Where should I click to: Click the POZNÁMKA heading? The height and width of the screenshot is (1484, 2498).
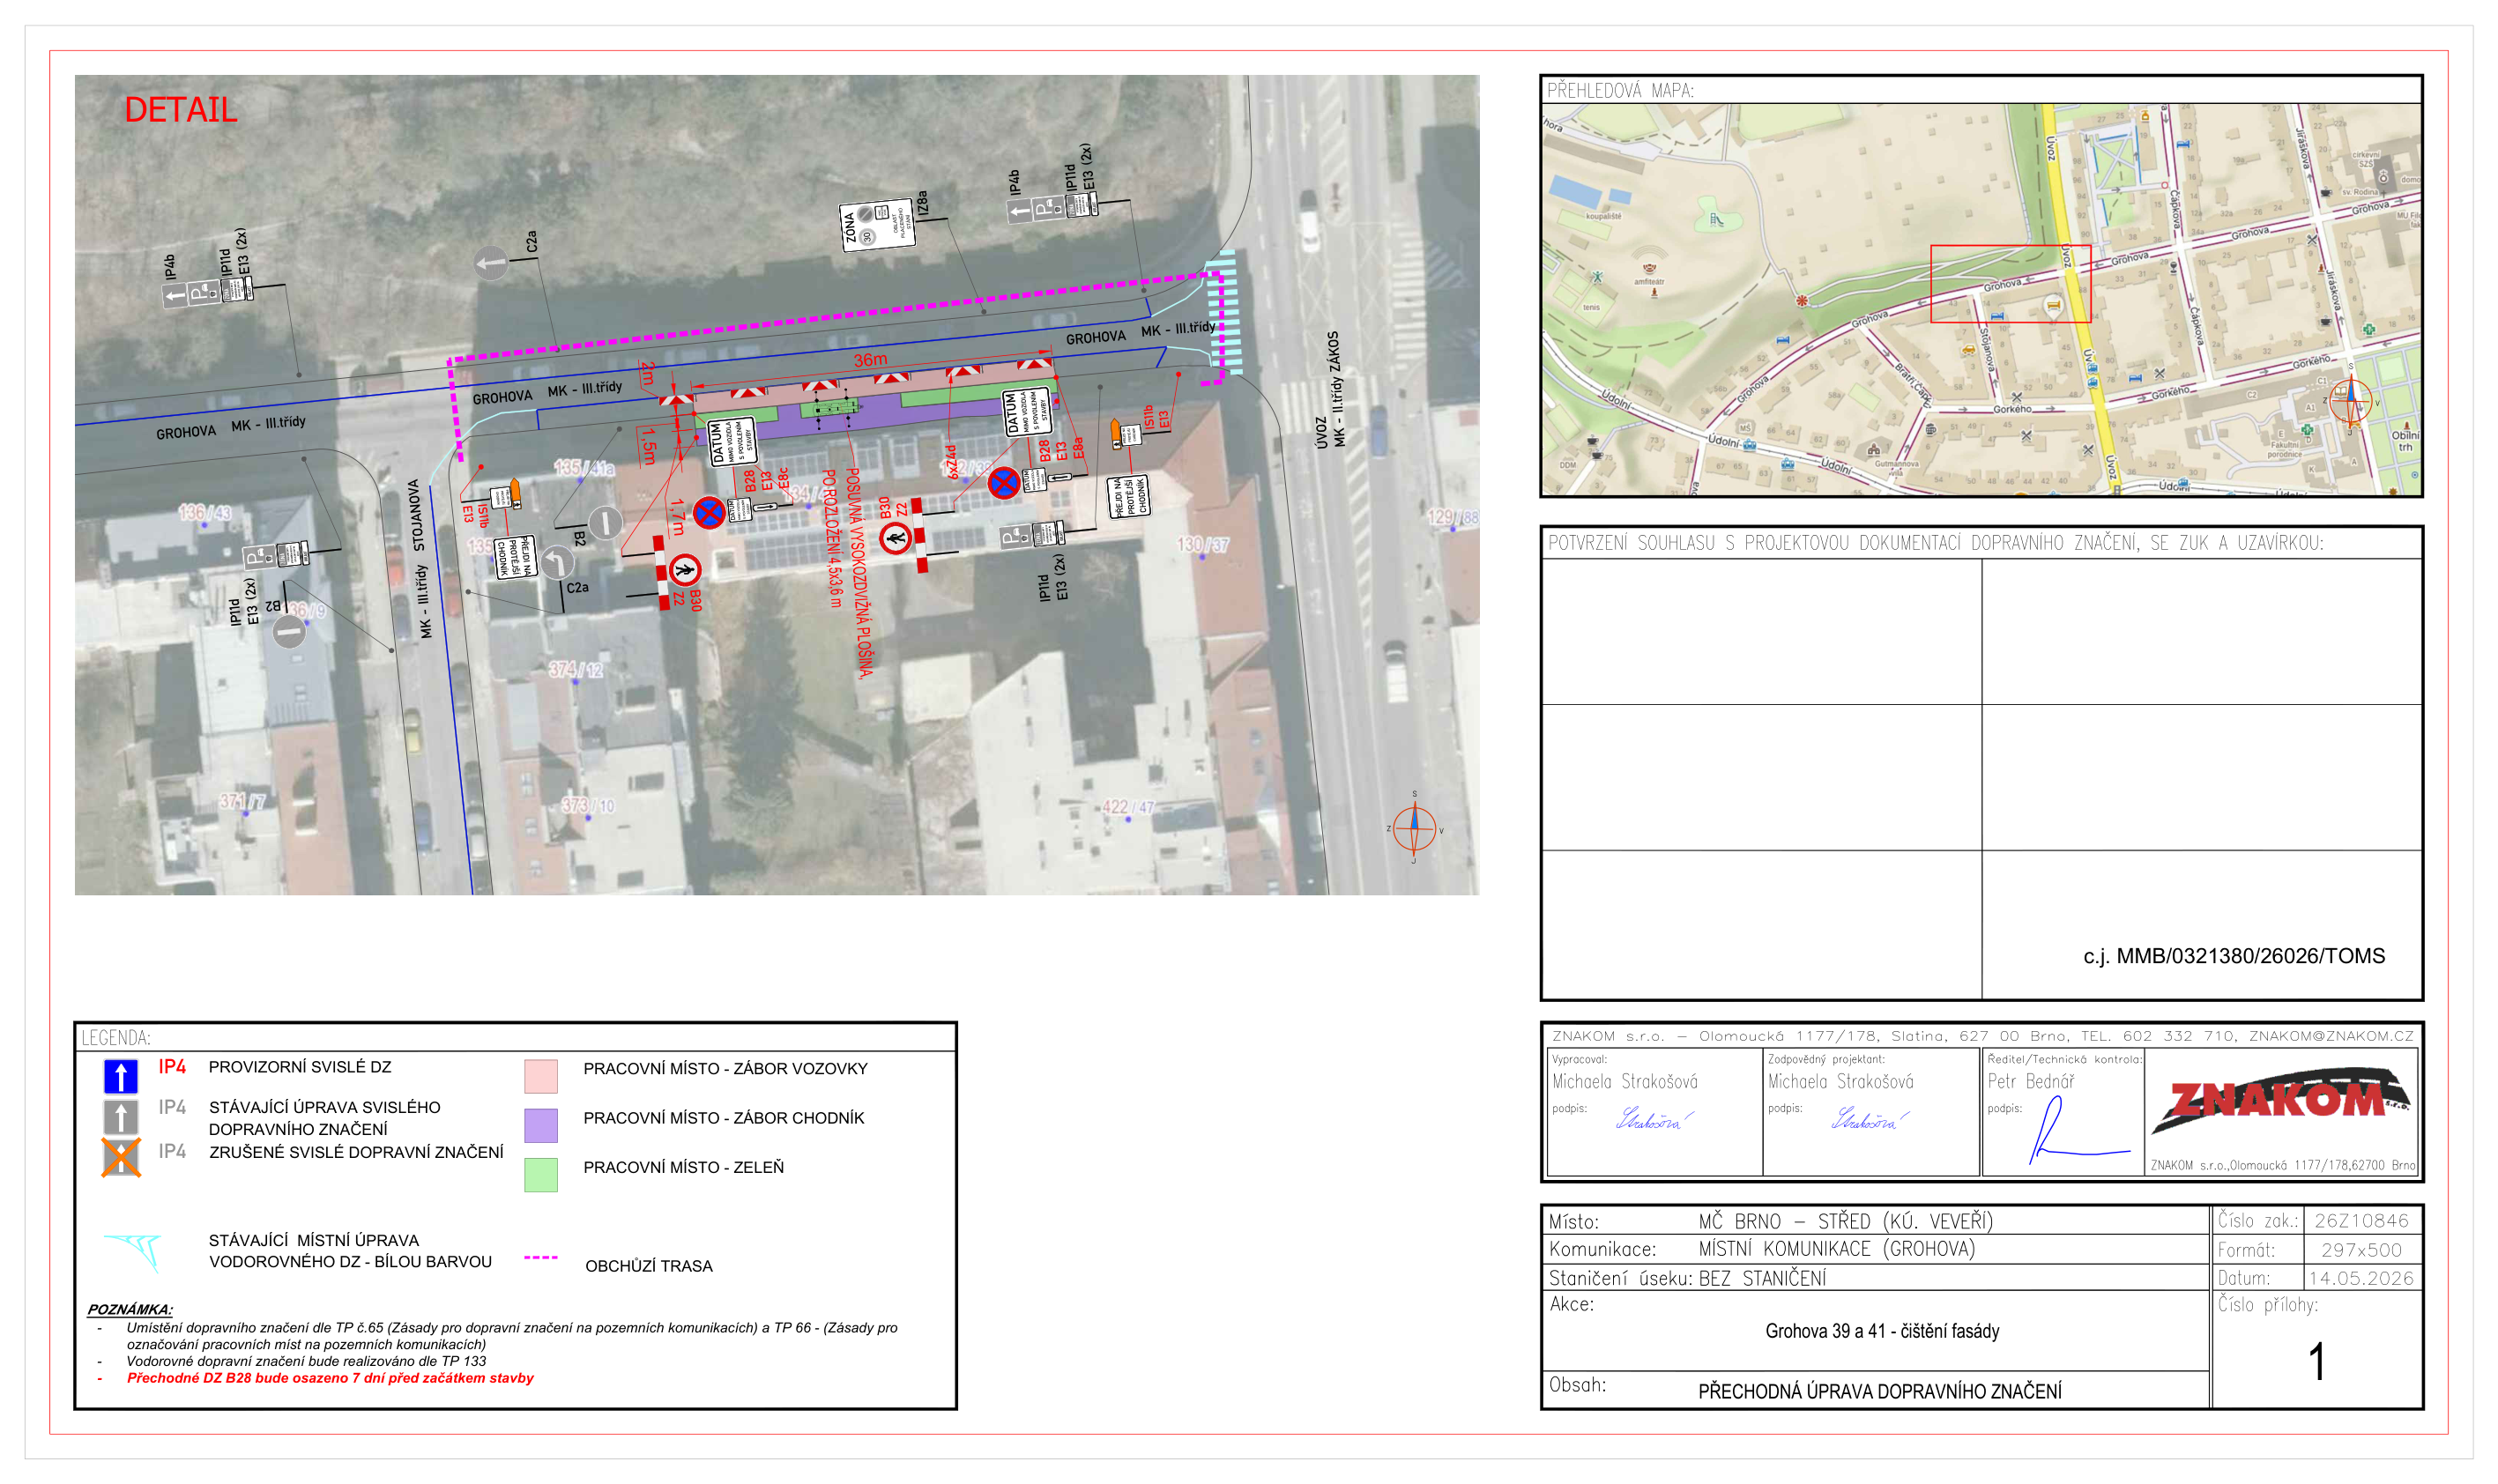pos(130,1309)
